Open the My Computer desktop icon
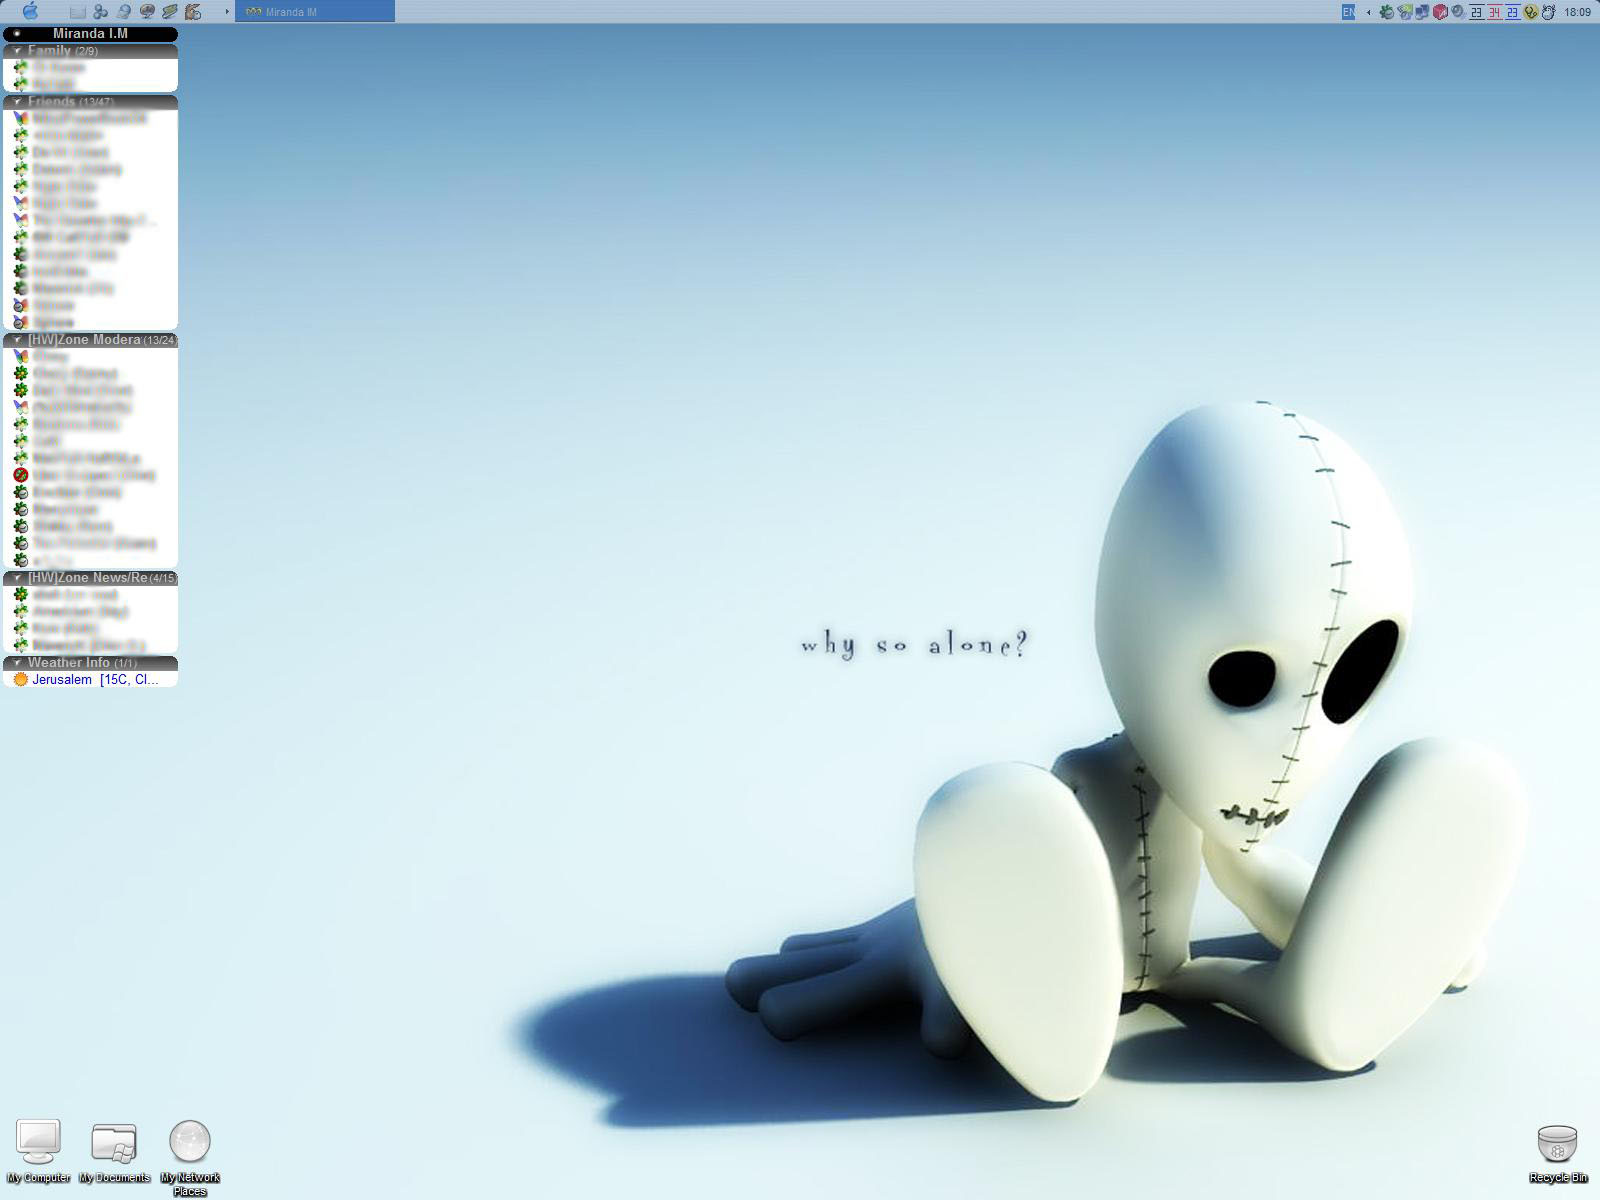The height and width of the screenshot is (1200, 1600). [38, 1151]
